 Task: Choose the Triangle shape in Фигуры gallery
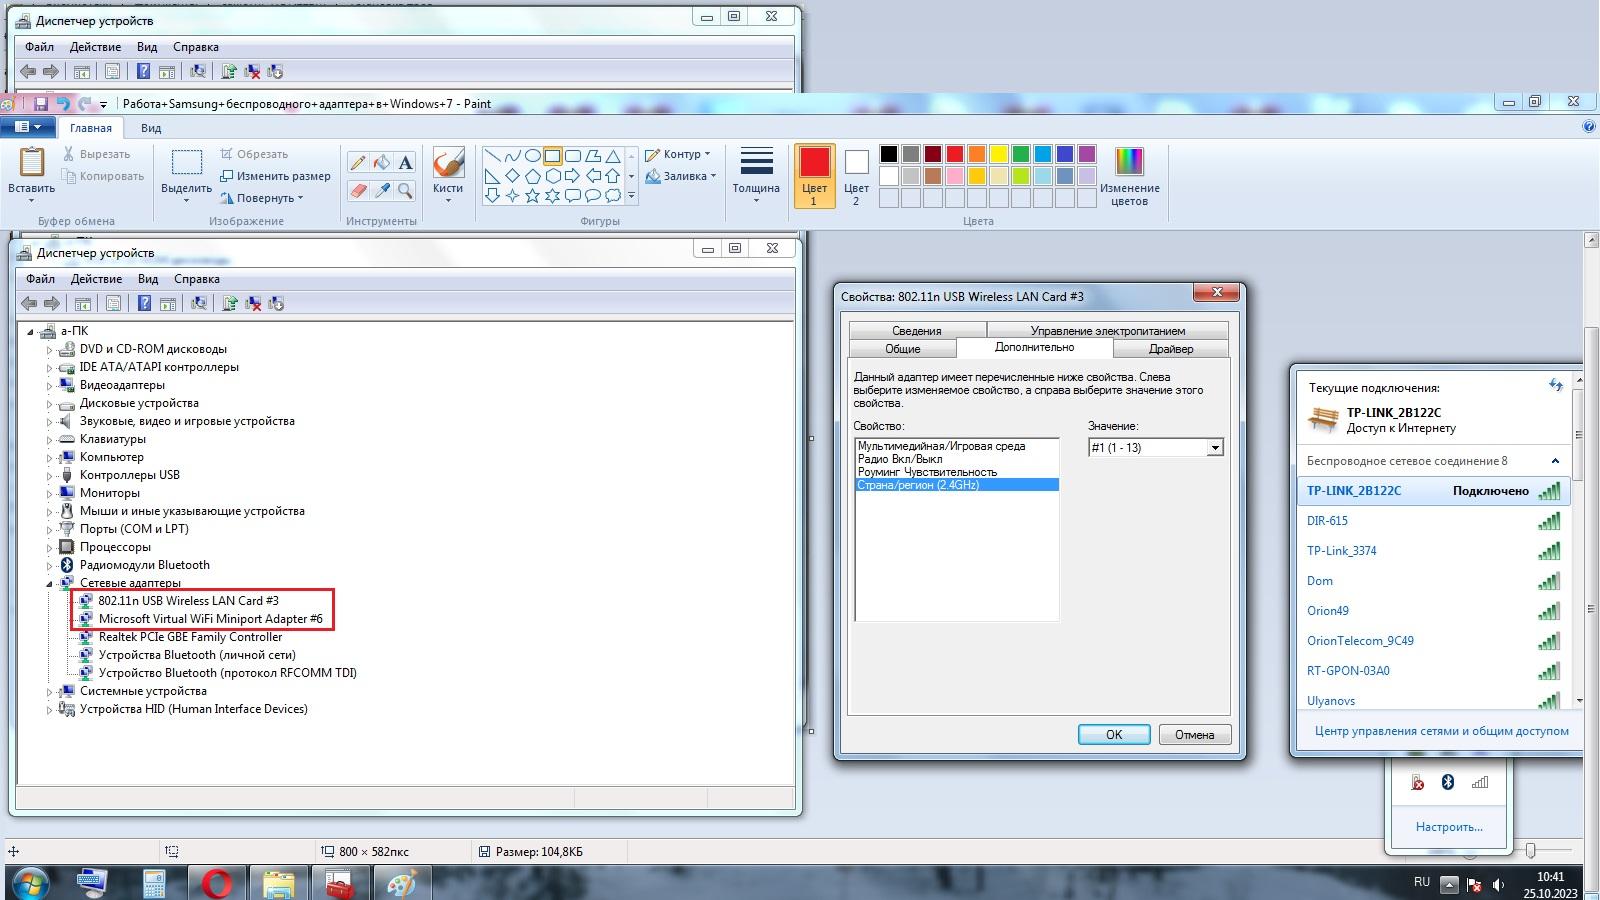[612, 156]
